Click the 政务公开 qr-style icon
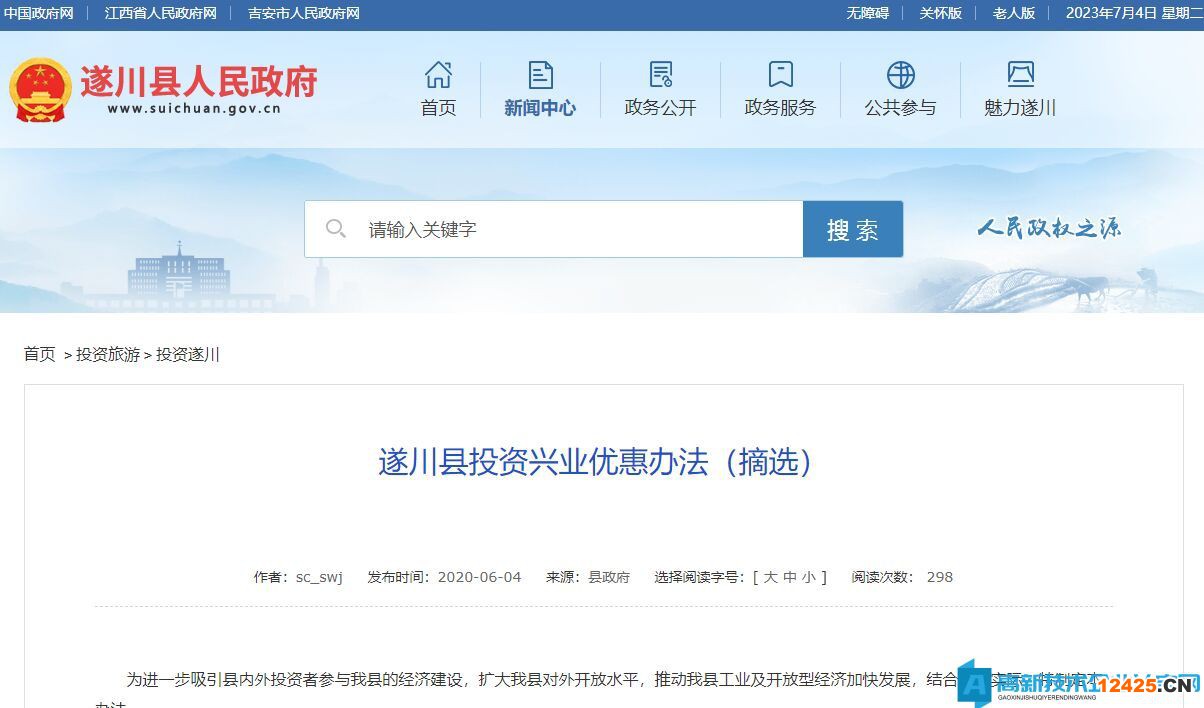 (x=659, y=74)
